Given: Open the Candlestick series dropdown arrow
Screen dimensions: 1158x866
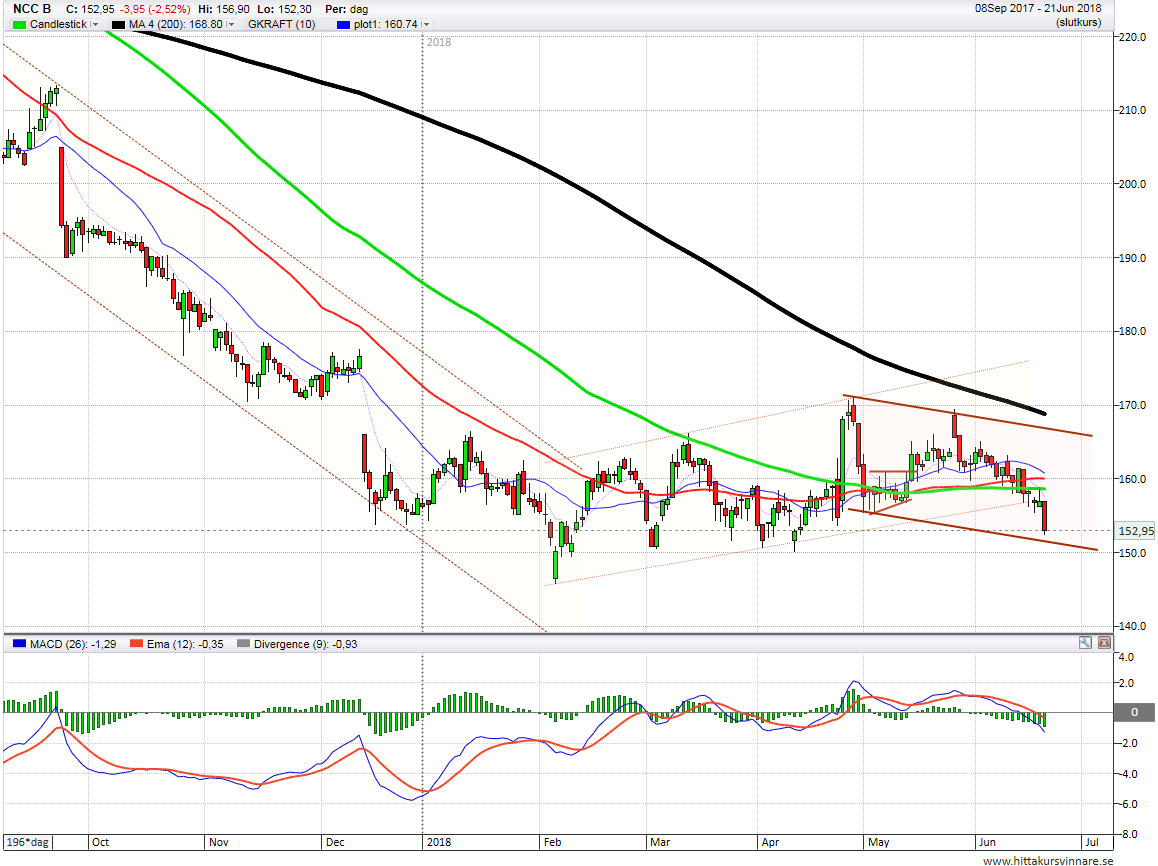Looking at the screenshot, I should (x=95, y=24).
